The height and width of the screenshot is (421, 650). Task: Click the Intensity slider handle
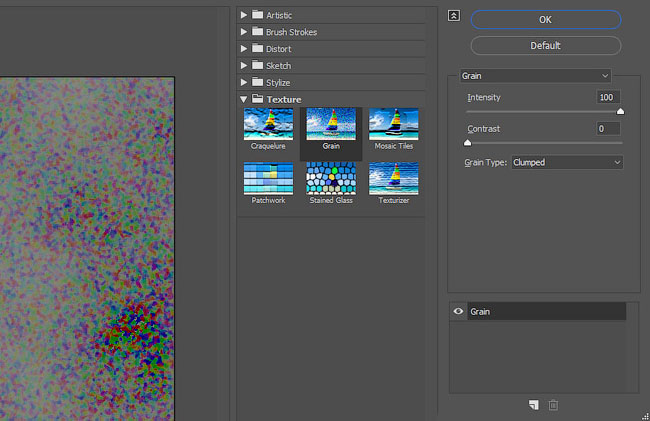pyautogui.click(x=620, y=111)
